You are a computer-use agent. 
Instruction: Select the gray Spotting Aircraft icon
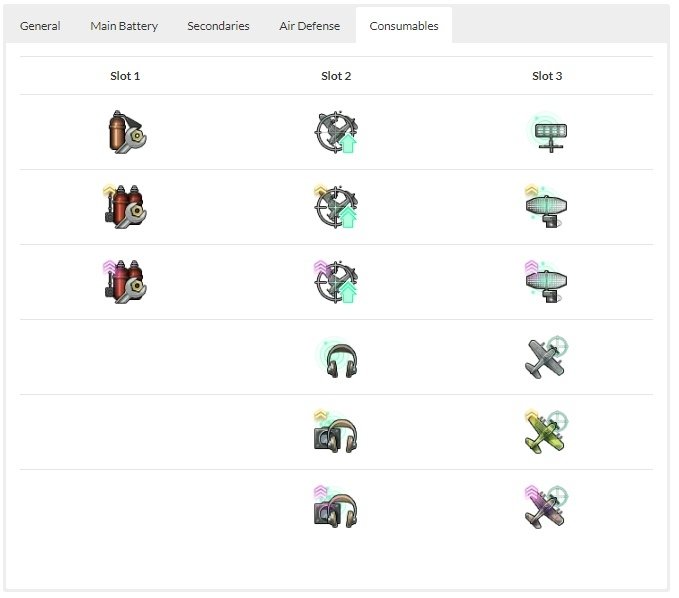[546, 357]
